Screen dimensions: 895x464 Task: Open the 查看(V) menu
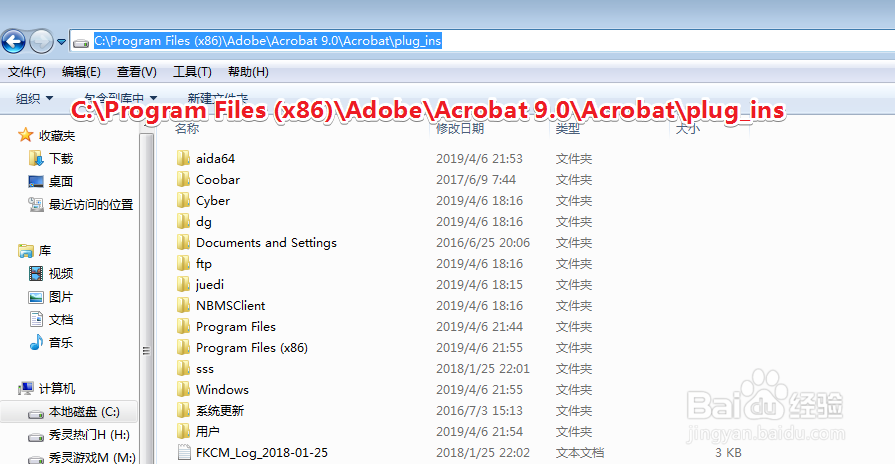coord(136,72)
